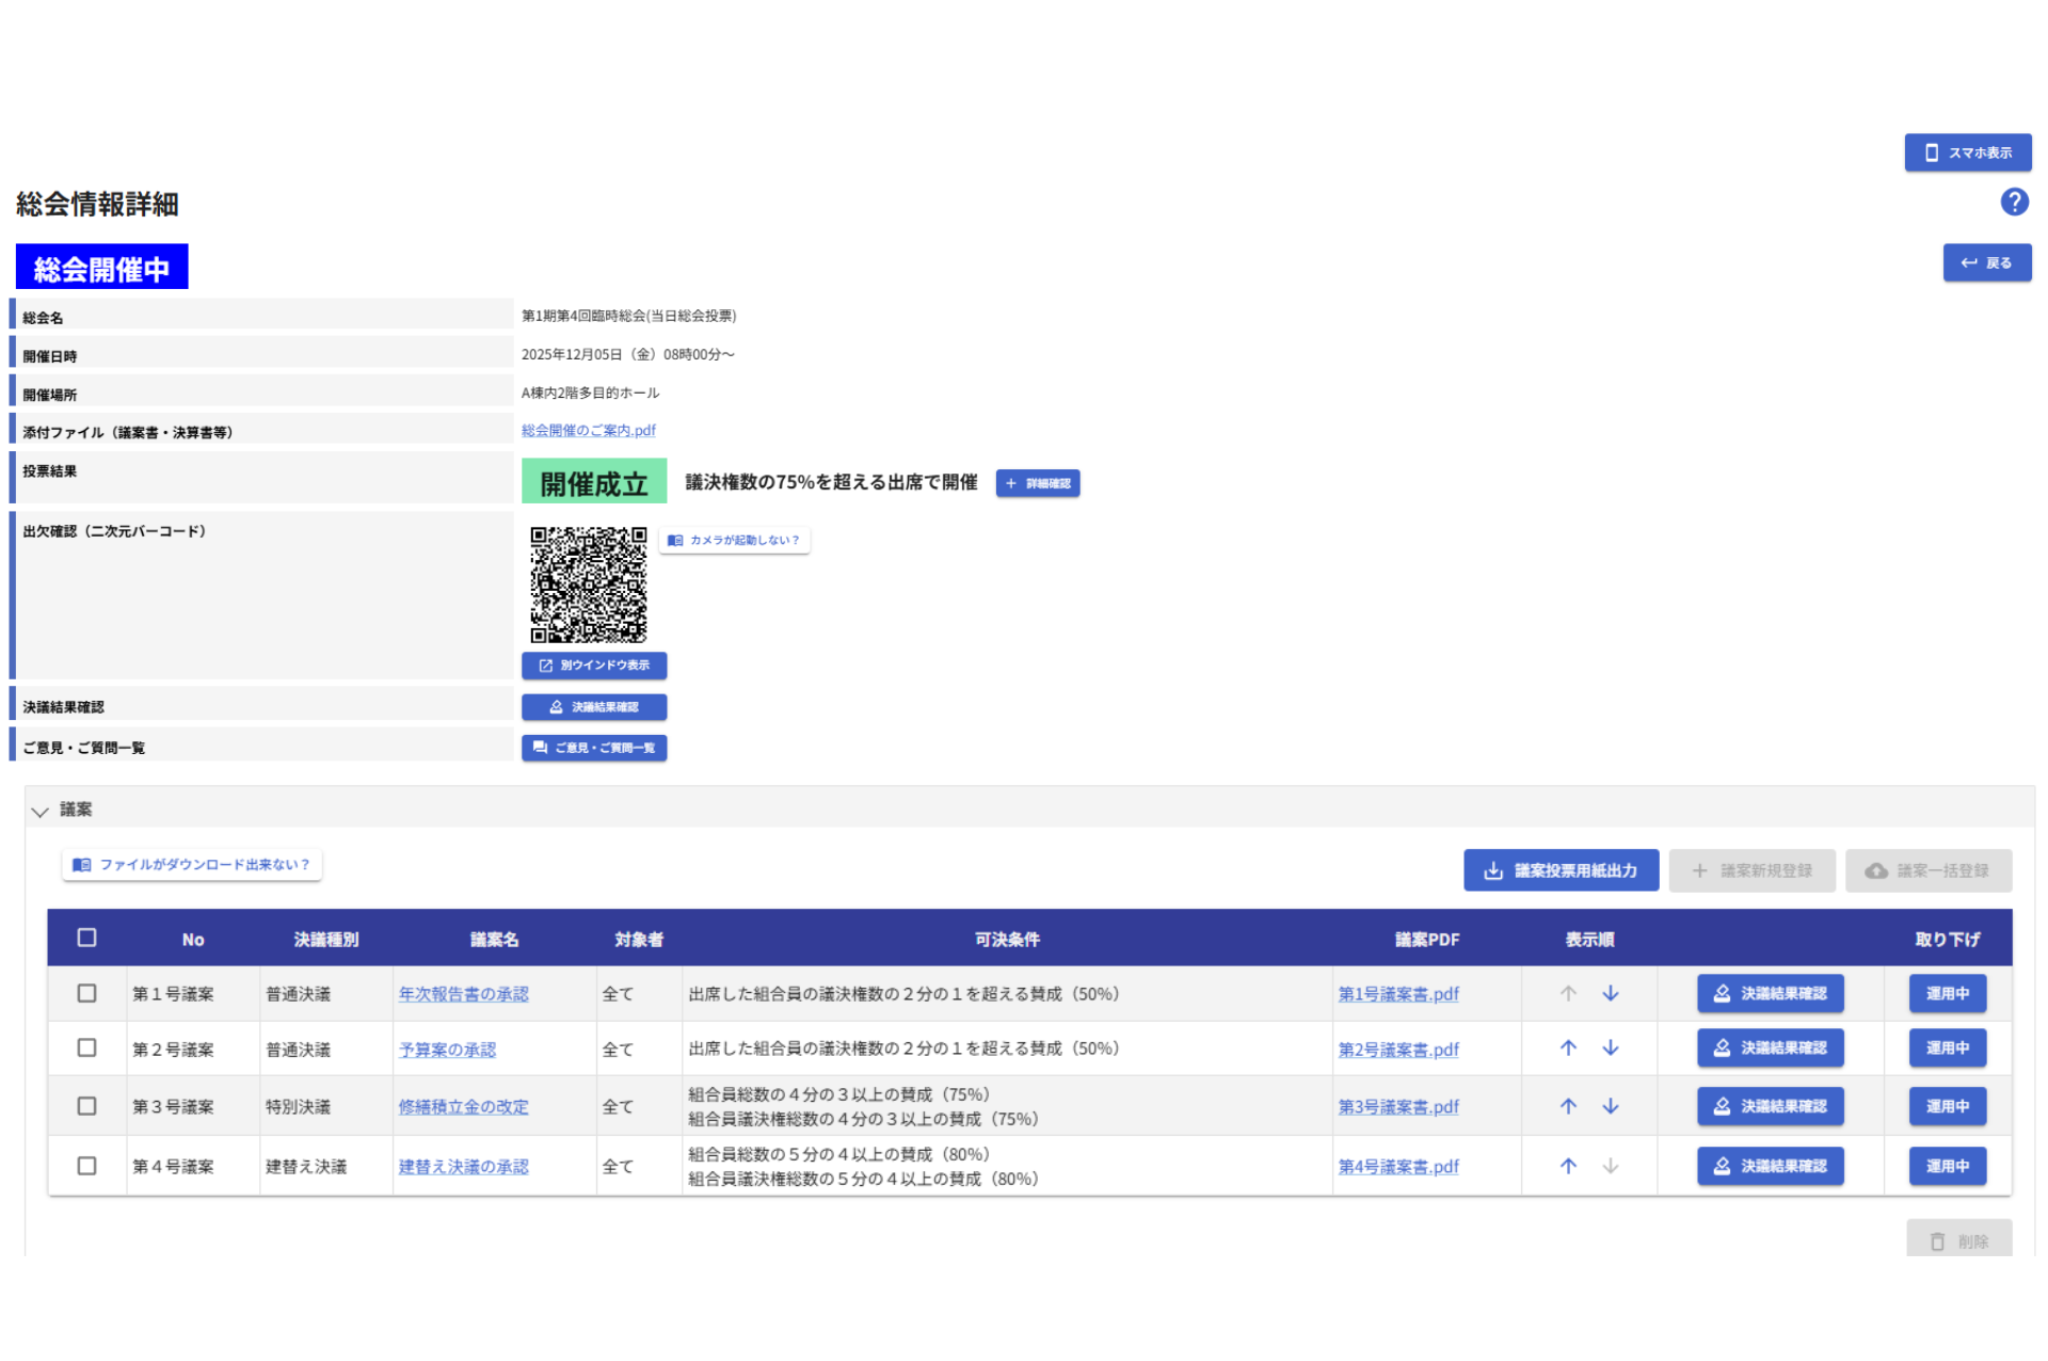Screen dimensions: 2048x1361
Task: Open 予算案の承認 proposal link
Action: 447,1049
